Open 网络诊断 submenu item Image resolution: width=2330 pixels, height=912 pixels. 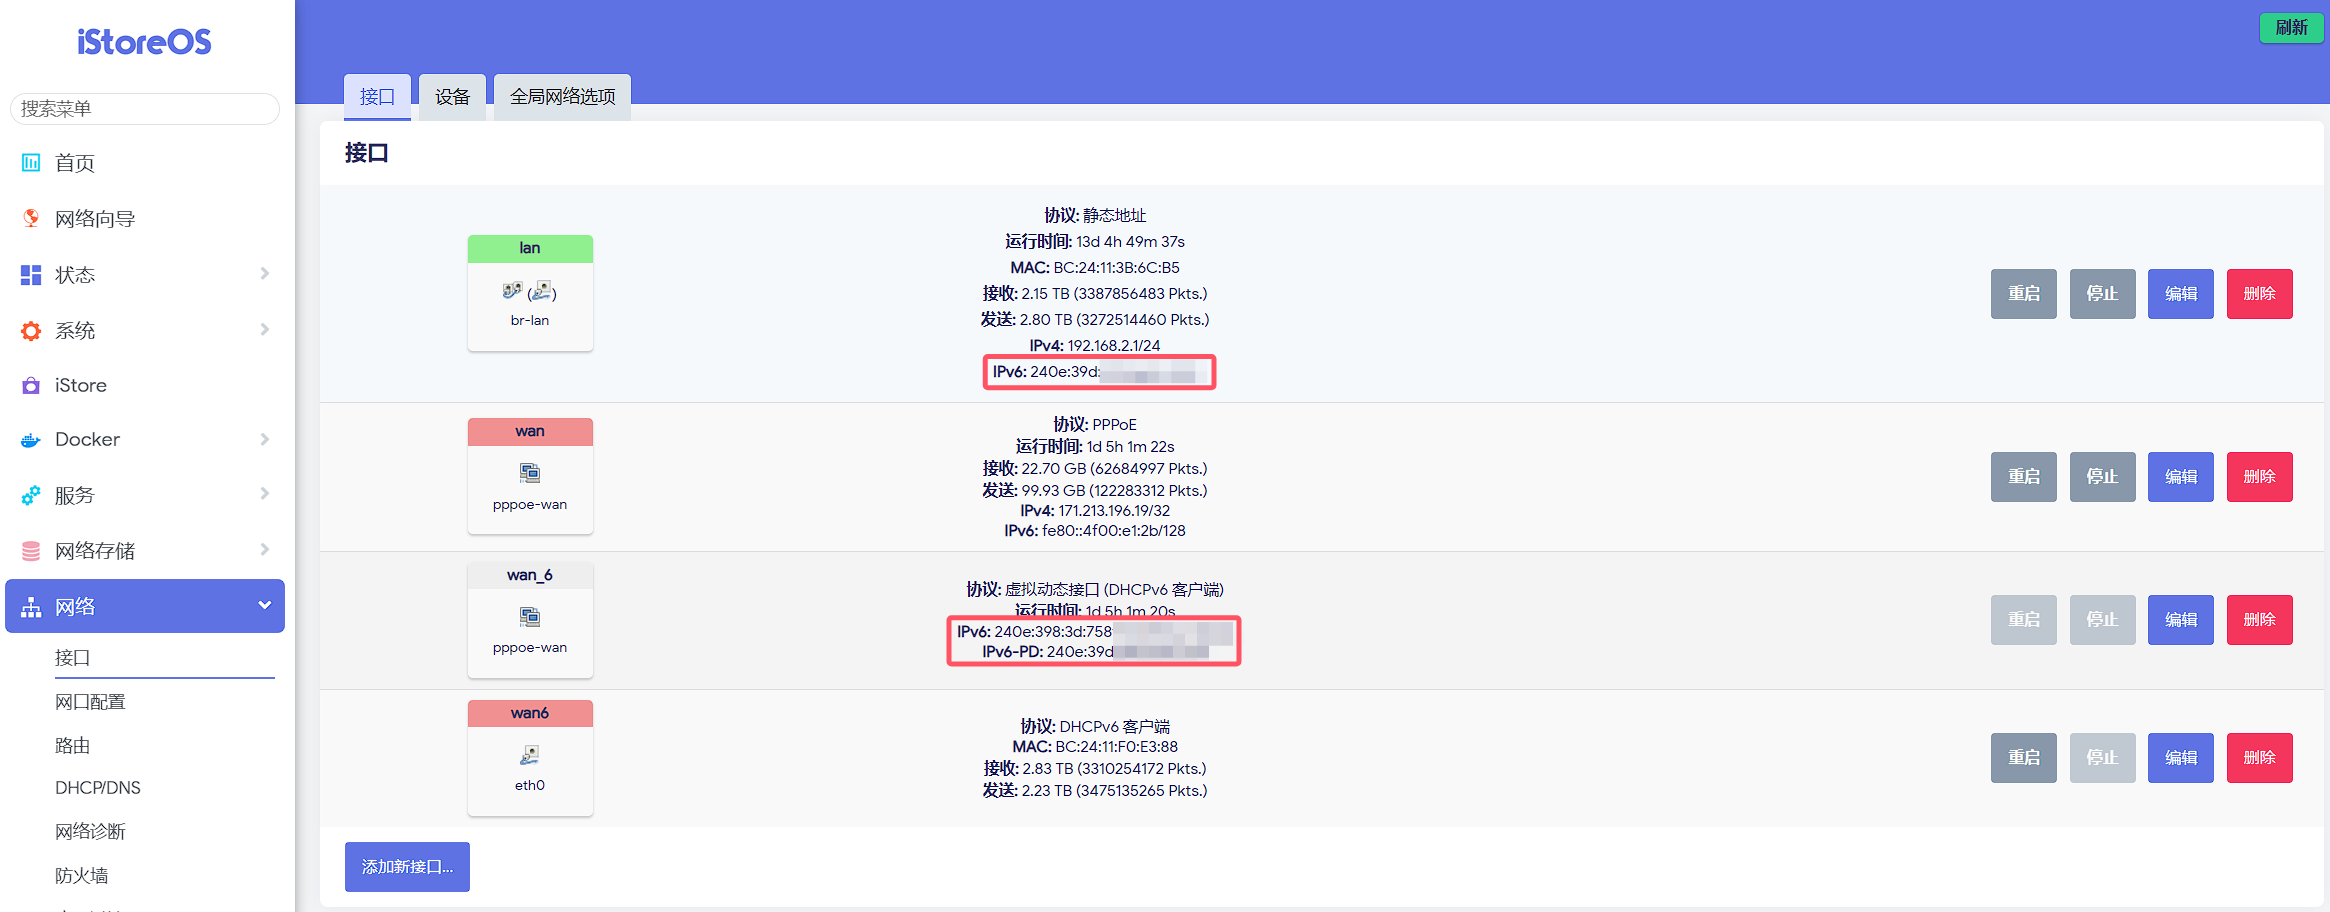point(90,831)
